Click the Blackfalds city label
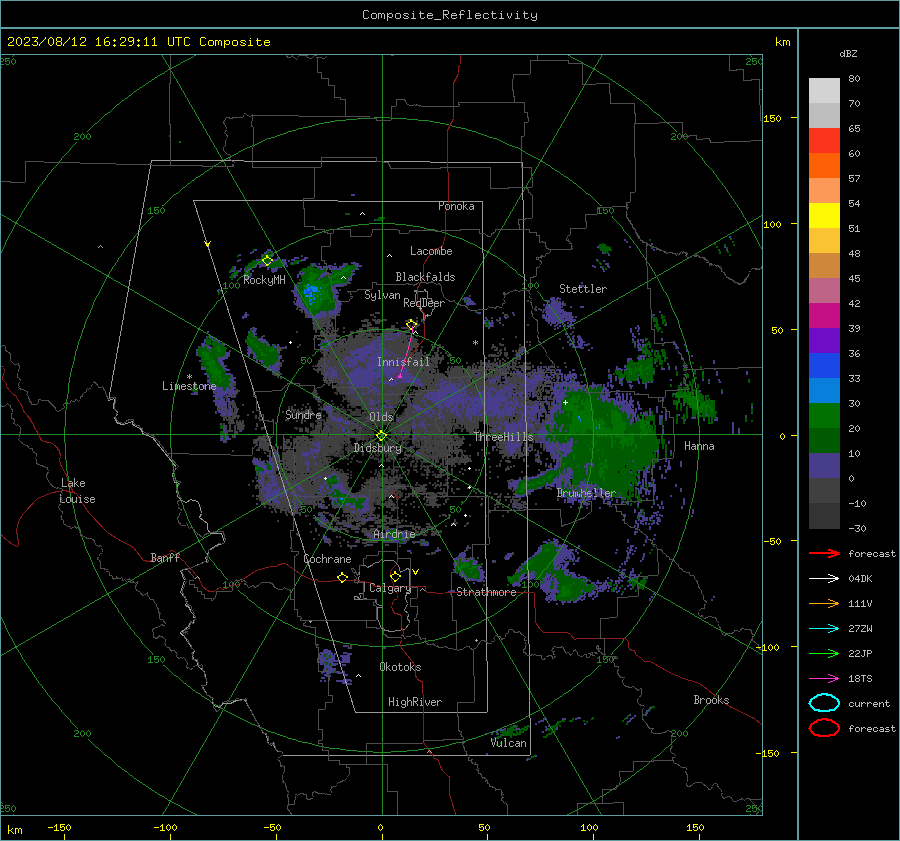The width and height of the screenshot is (900, 841). pos(425,277)
